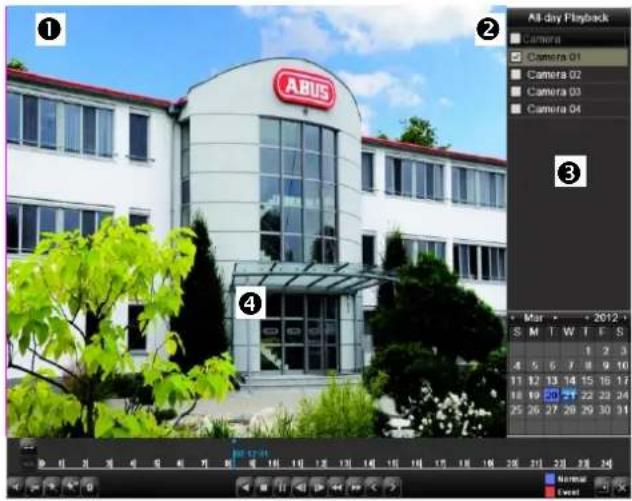Image resolution: width=632 pixels, height=501 pixels.
Task: Select the Camera 04 checkbox
Action: tap(516, 109)
